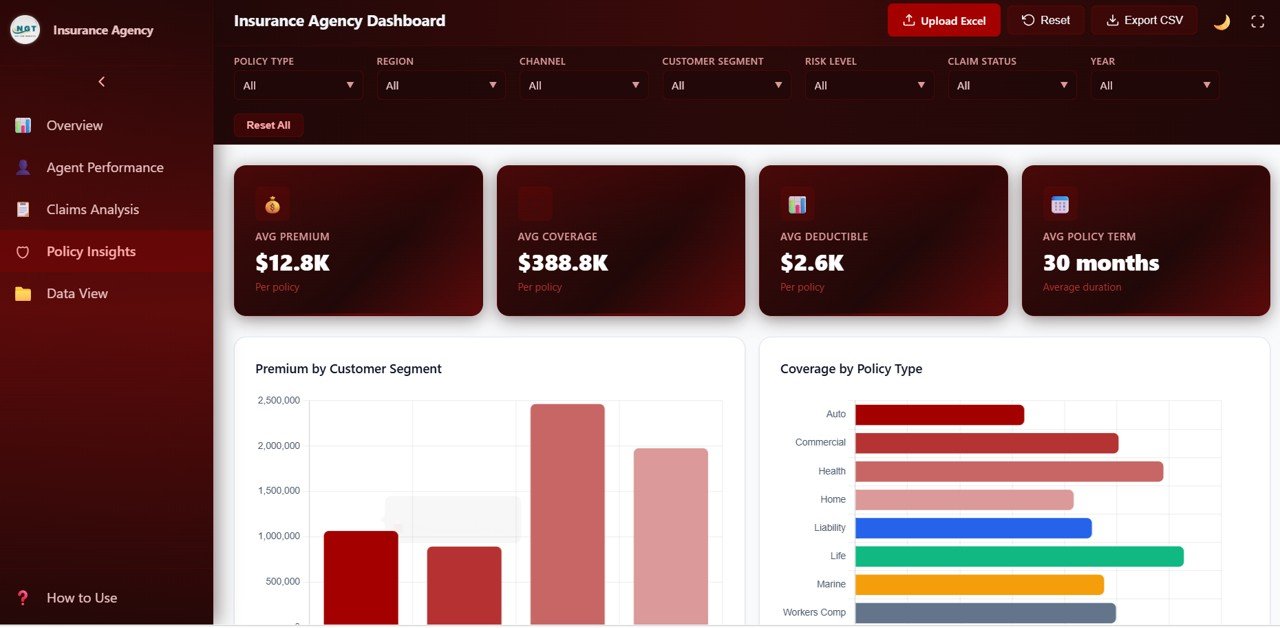1280x628 pixels.
Task: Click the question mark How to Use icon
Action: (x=23, y=598)
